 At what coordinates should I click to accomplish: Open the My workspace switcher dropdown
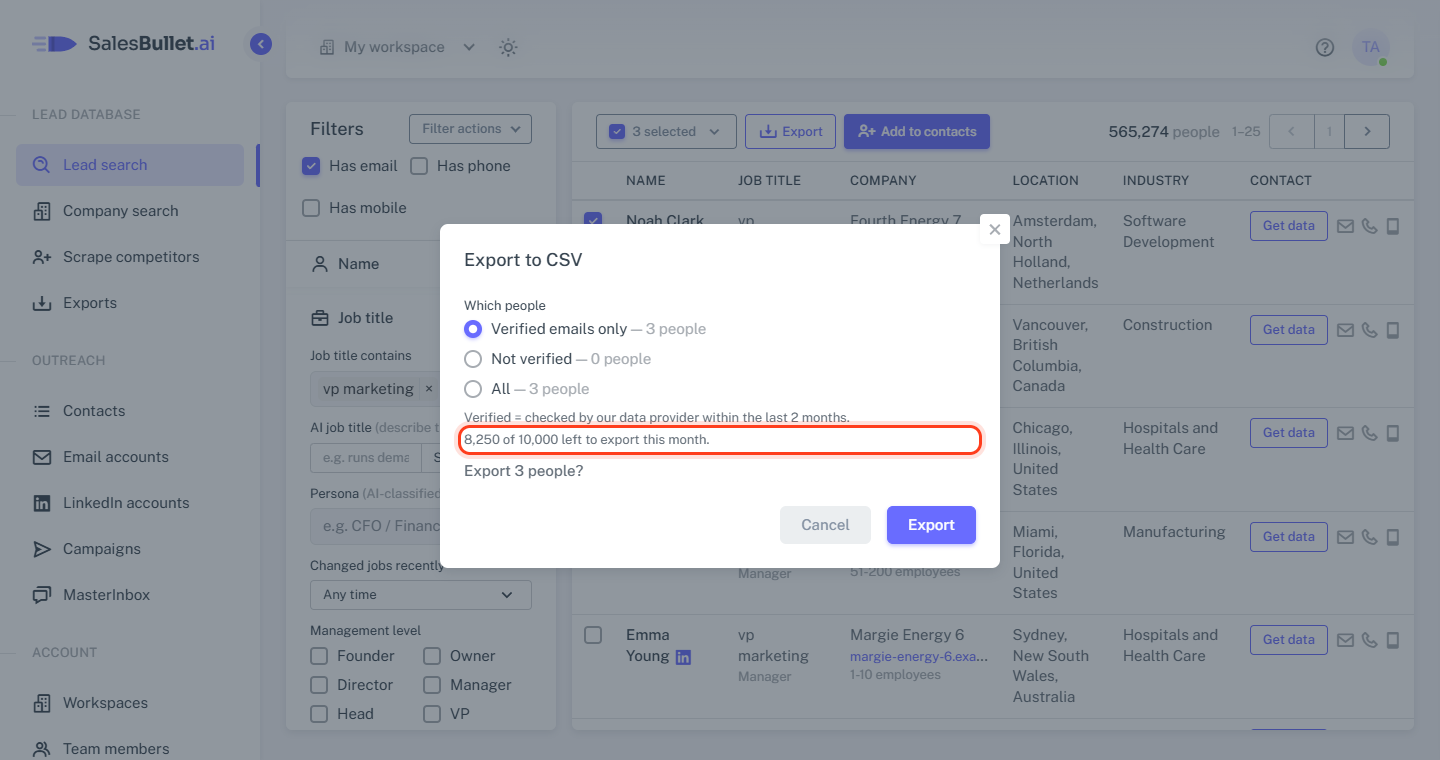point(397,47)
